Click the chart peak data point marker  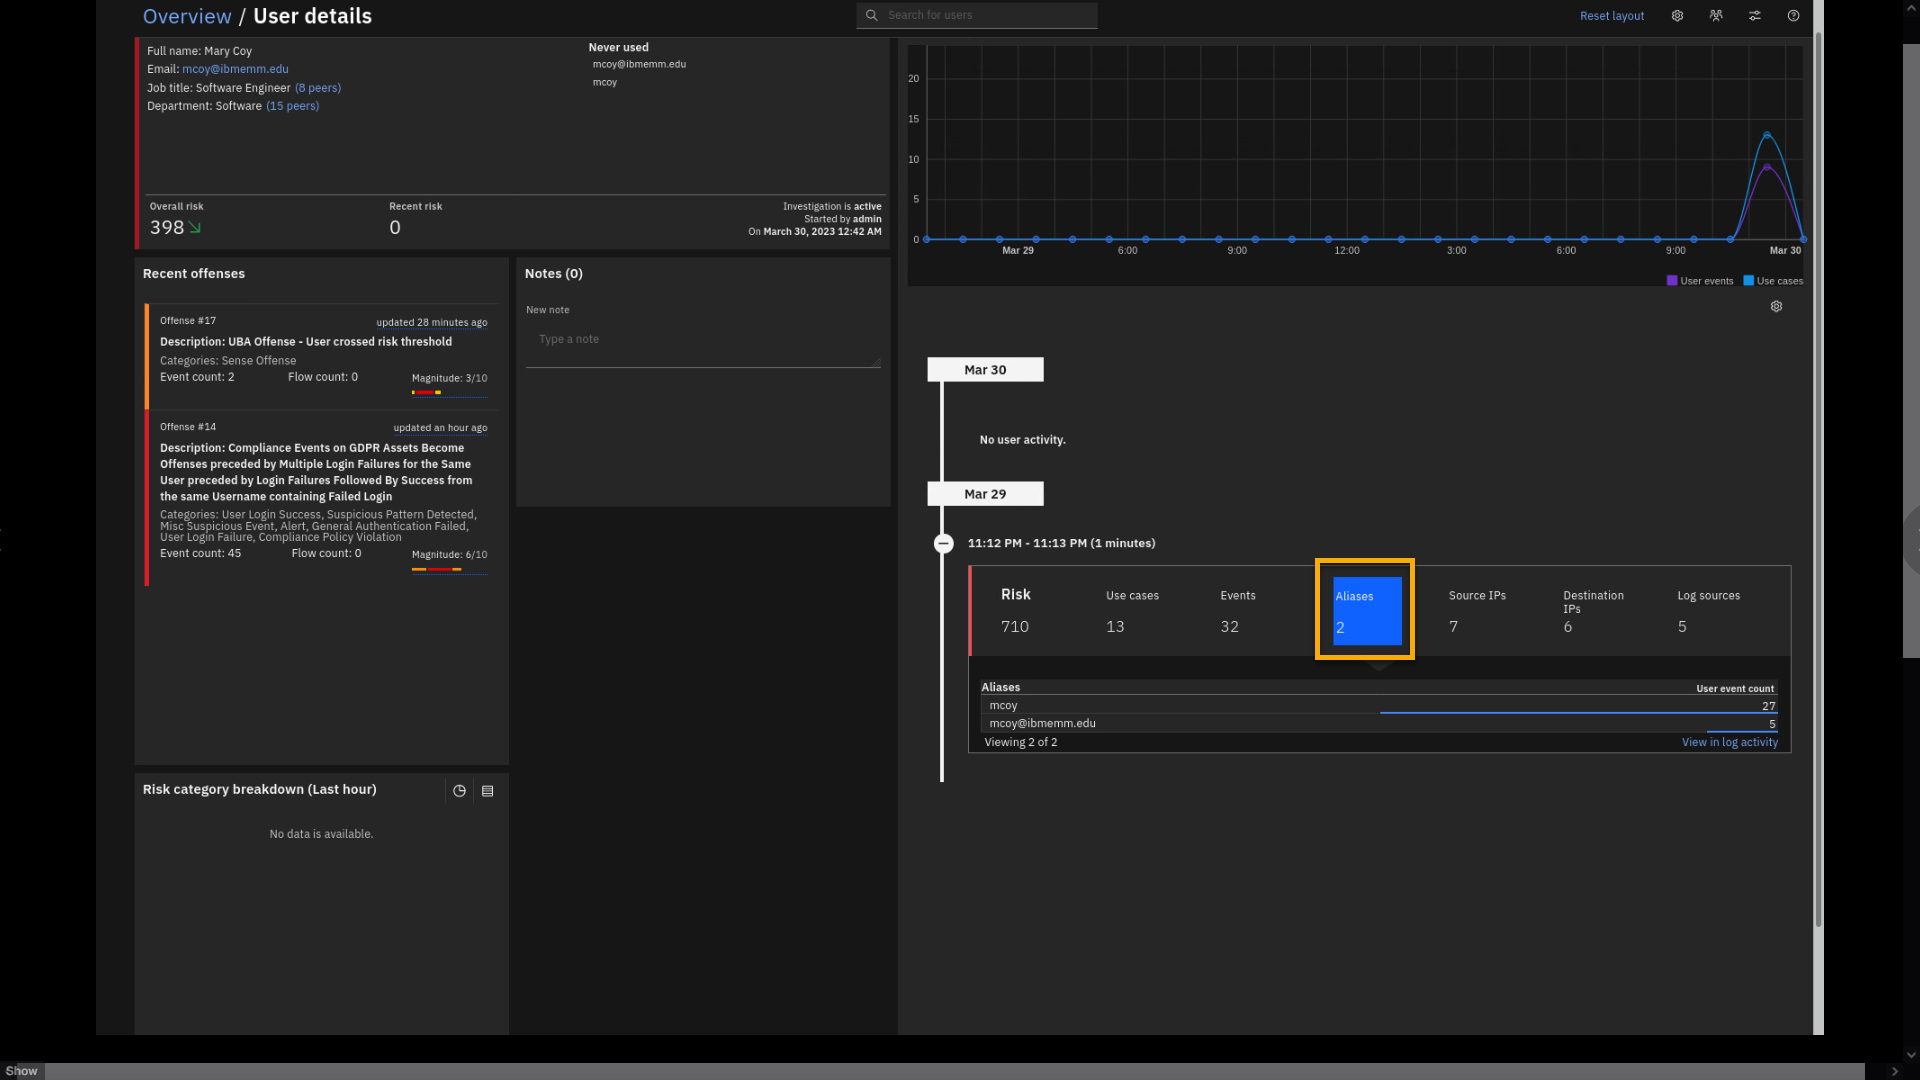tap(1767, 134)
